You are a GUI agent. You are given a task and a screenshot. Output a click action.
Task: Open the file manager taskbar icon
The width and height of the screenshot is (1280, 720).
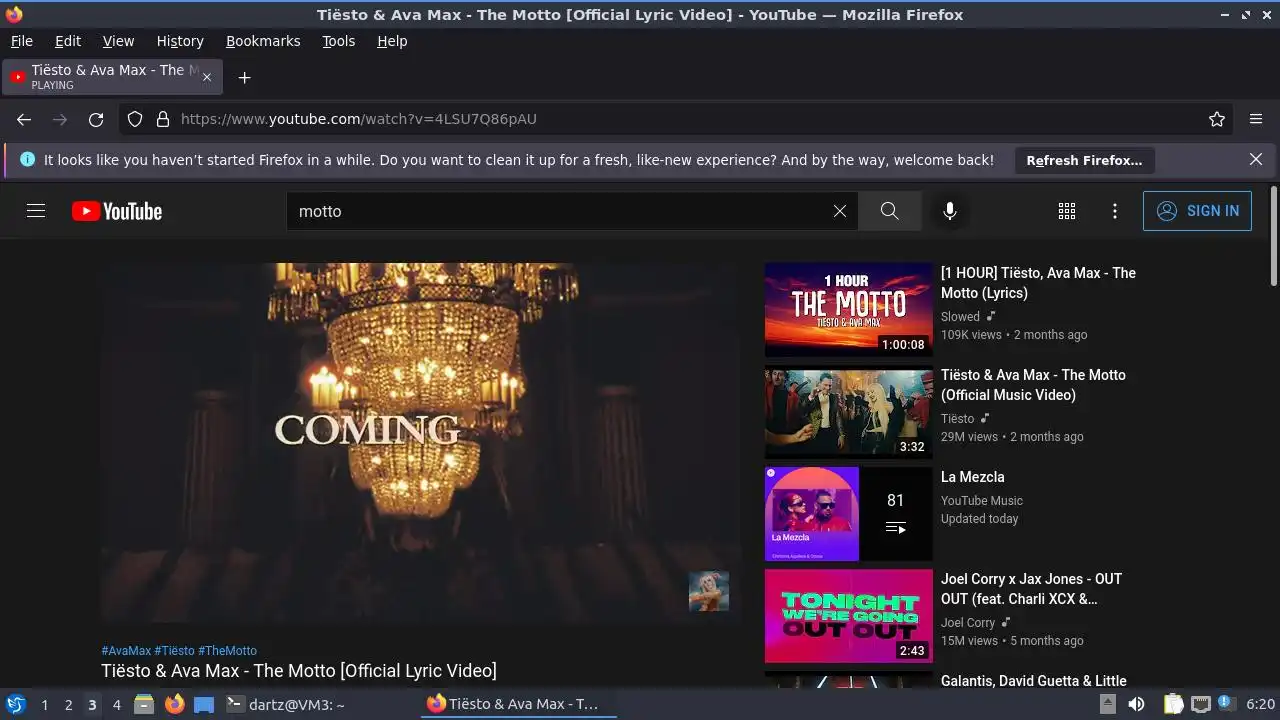click(x=144, y=704)
